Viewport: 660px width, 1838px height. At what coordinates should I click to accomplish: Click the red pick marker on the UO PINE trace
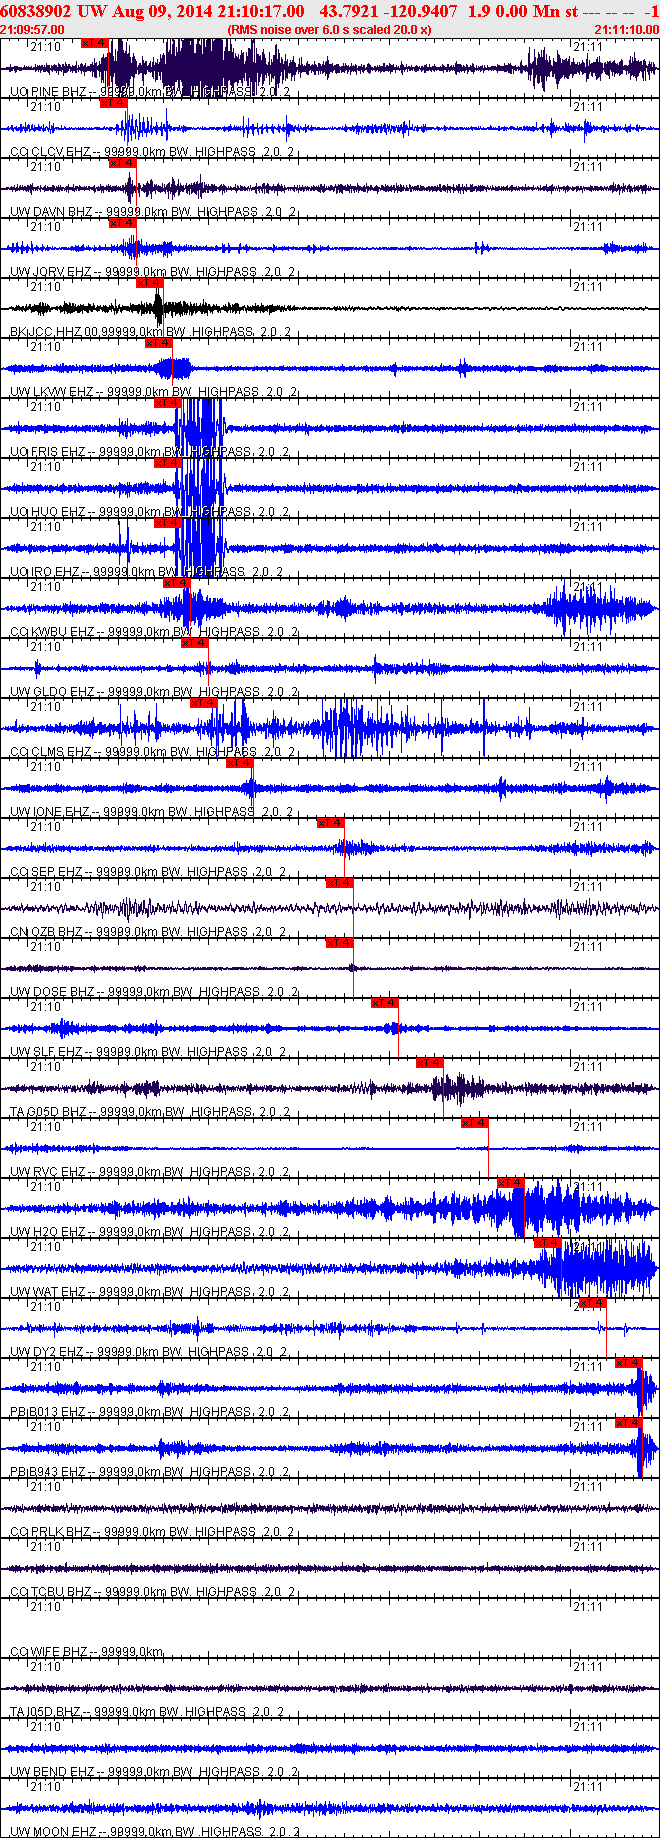tap(94, 43)
